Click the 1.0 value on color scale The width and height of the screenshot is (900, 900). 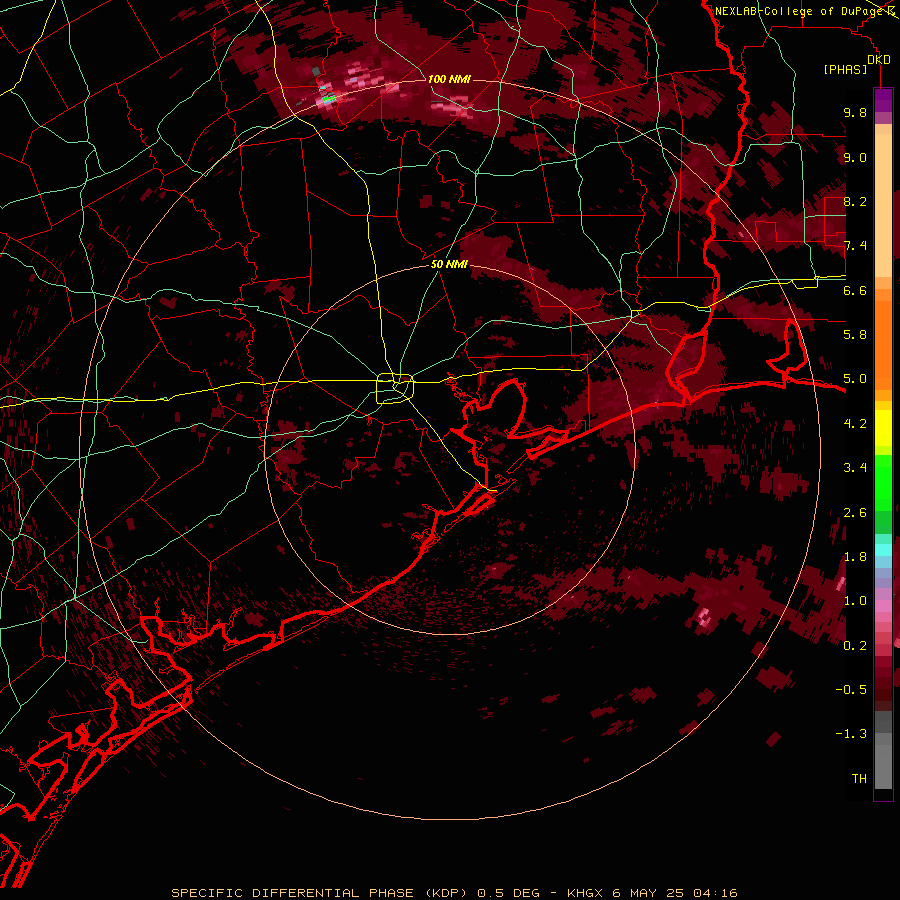pos(855,601)
